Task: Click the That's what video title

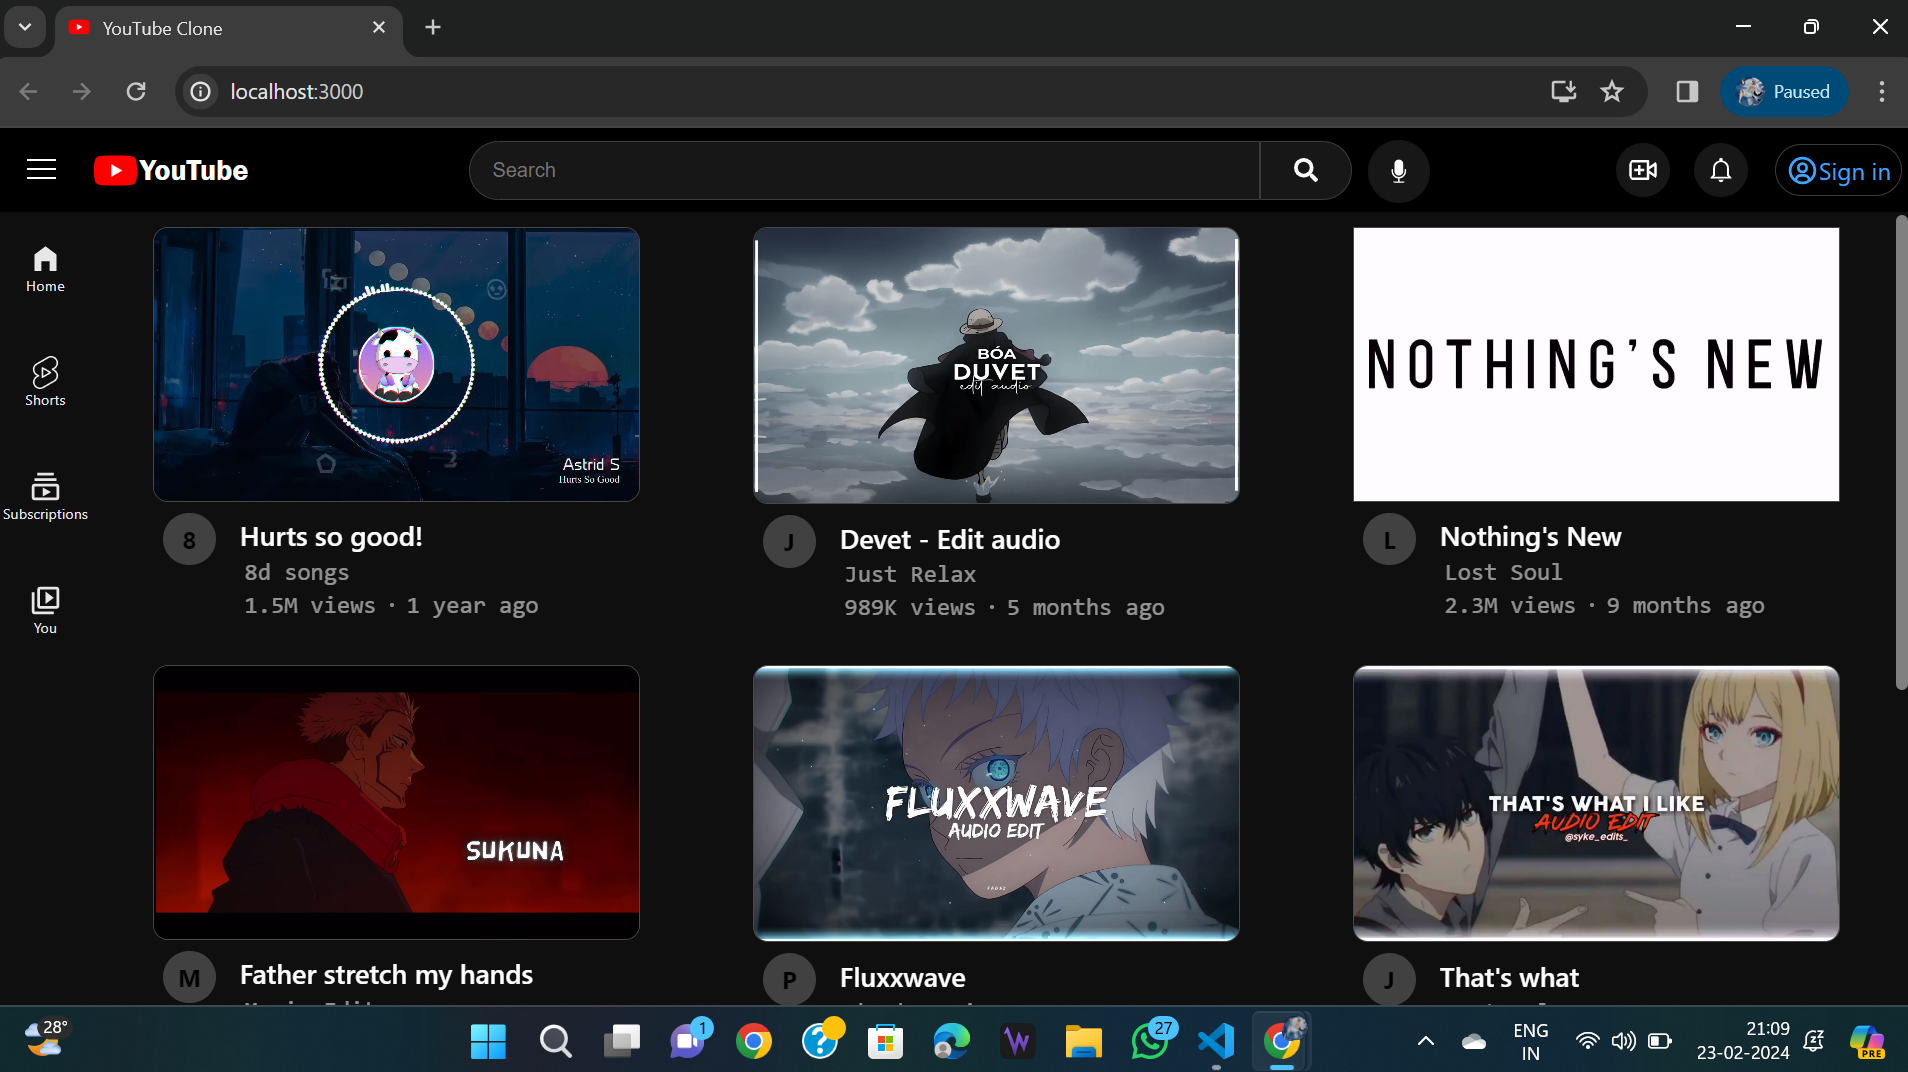Action: (1509, 978)
